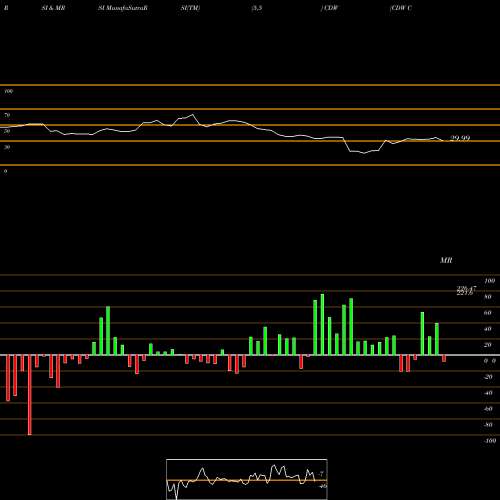
Task: Click the "SI MunafaSutraR" header label
Action: pyautogui.click(x=123, y=8)
